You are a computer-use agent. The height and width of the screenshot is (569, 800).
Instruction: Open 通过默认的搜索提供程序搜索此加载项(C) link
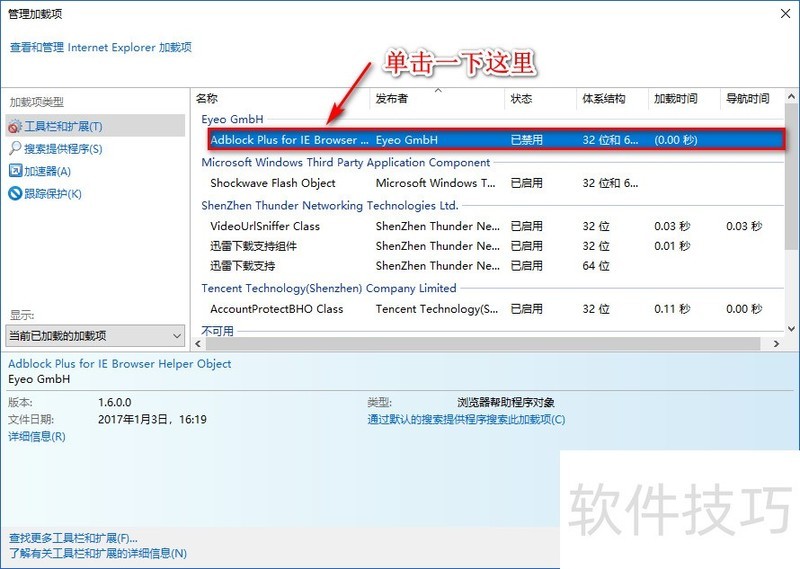pos(466,419)
